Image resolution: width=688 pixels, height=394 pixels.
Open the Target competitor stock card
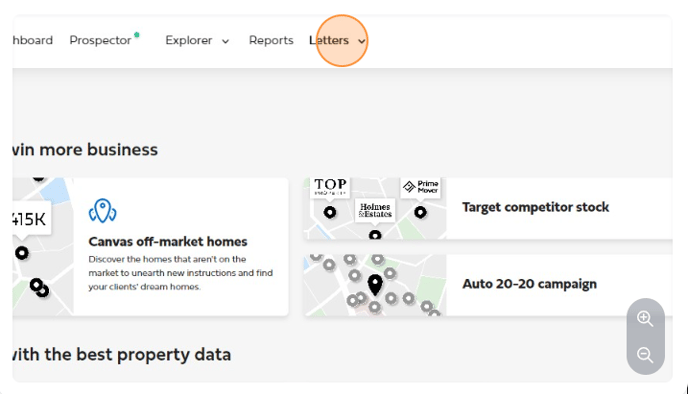pos(488,208)
